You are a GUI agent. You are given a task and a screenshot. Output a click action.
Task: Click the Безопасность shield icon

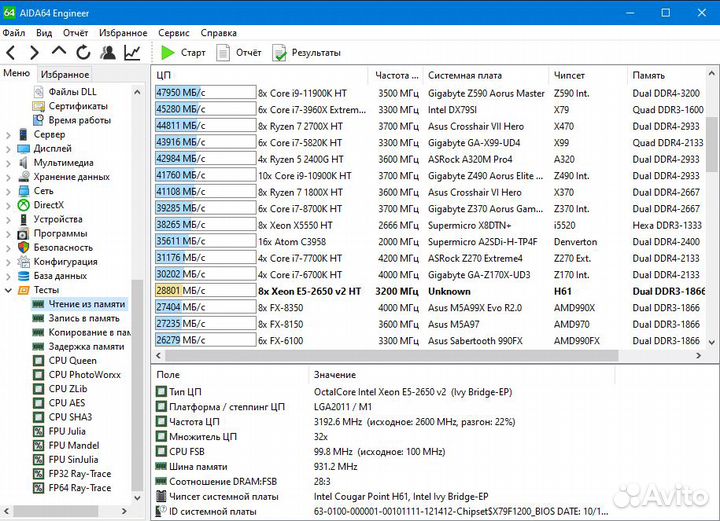(x=23, y=247)
